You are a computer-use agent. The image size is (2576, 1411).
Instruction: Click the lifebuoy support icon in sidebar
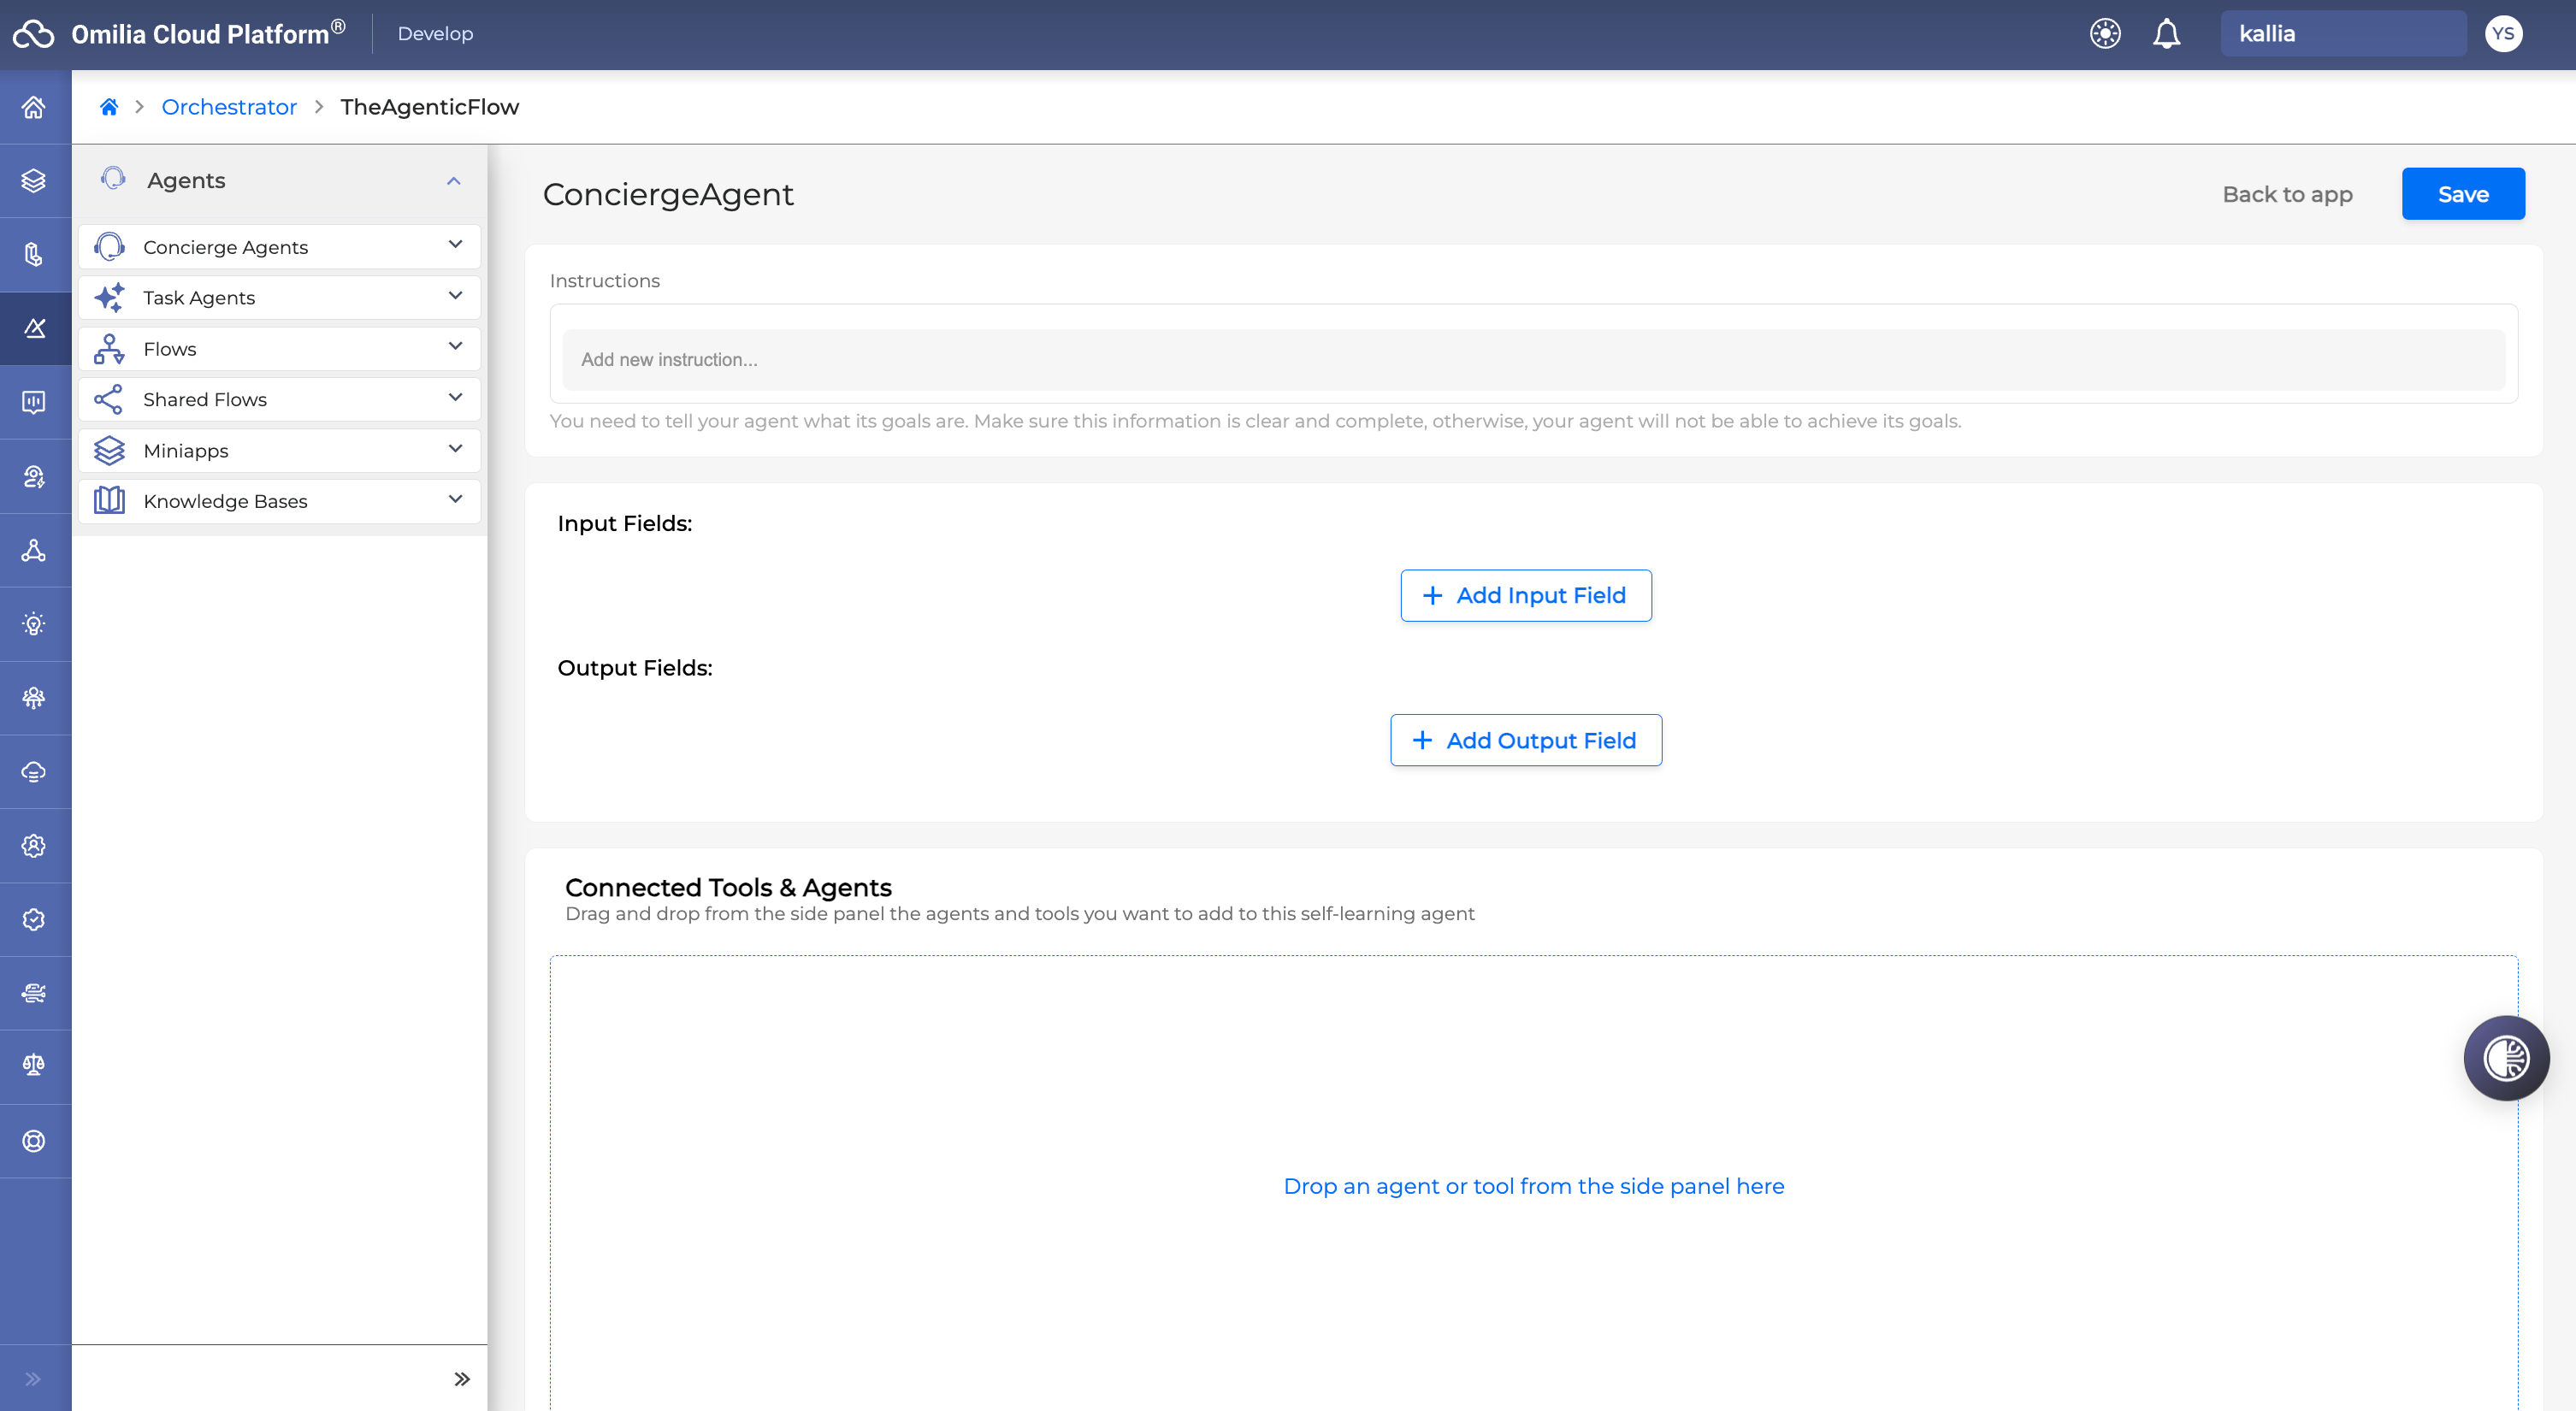(34, 1141)
